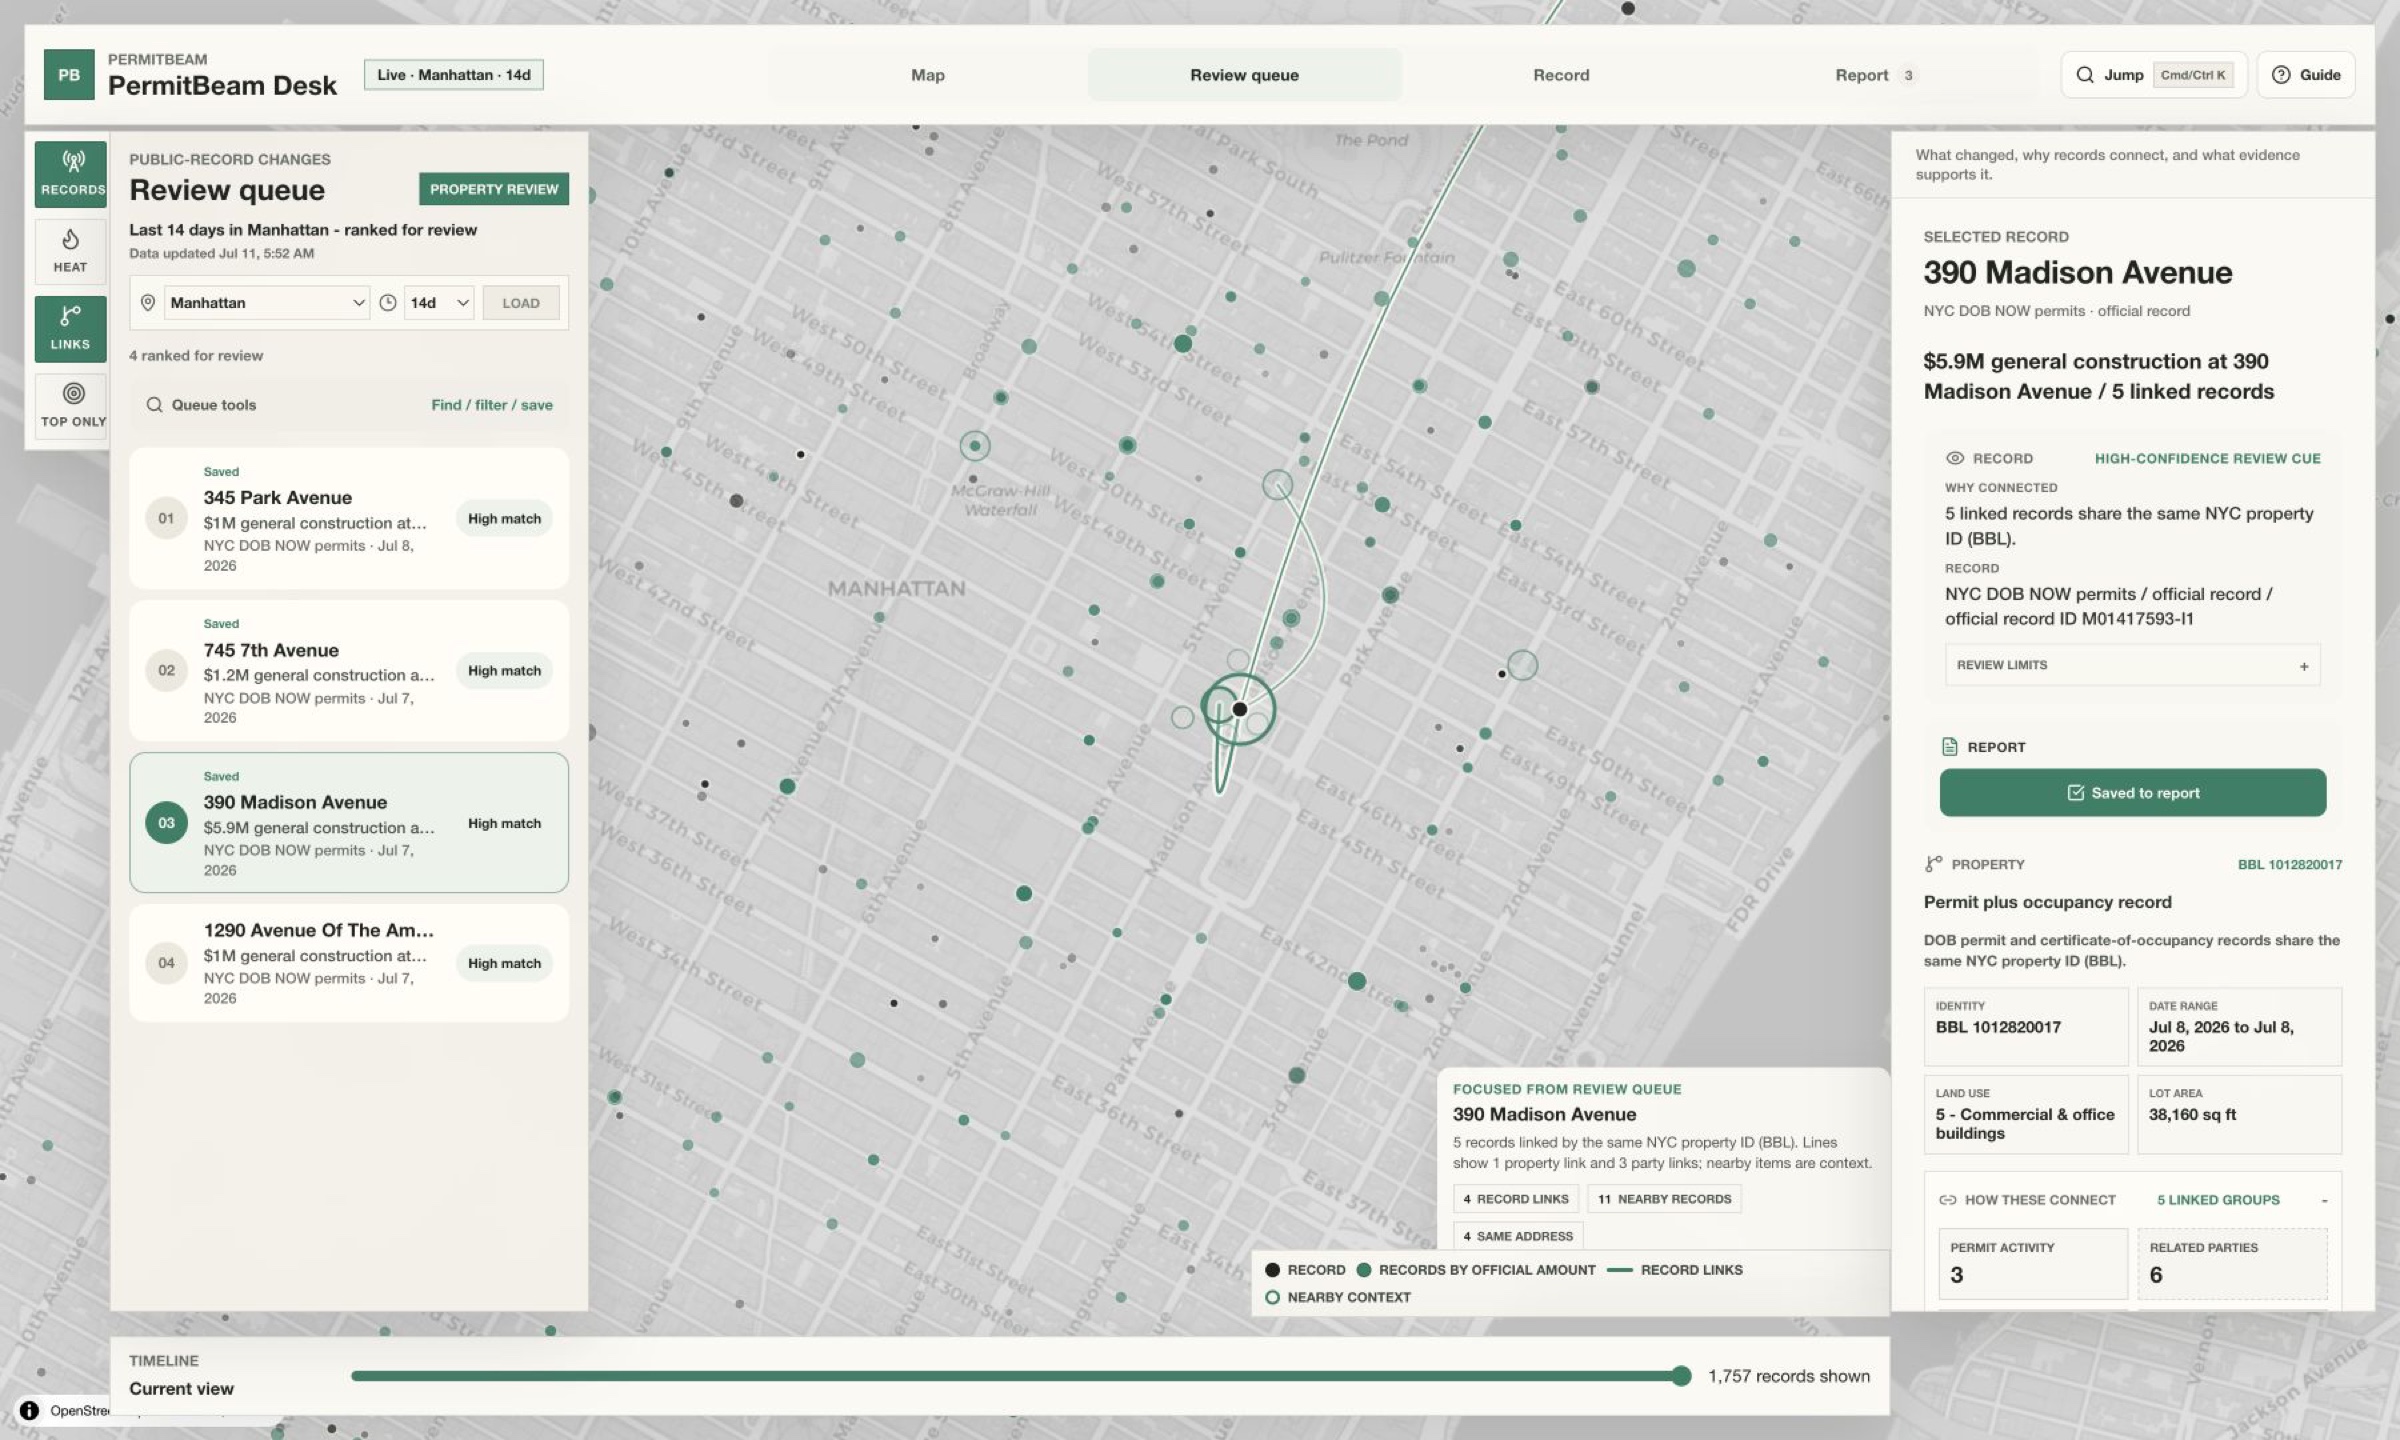
Task: Click the Cmd/Ctrl K shortcut hint
Action: [2193, 75]
